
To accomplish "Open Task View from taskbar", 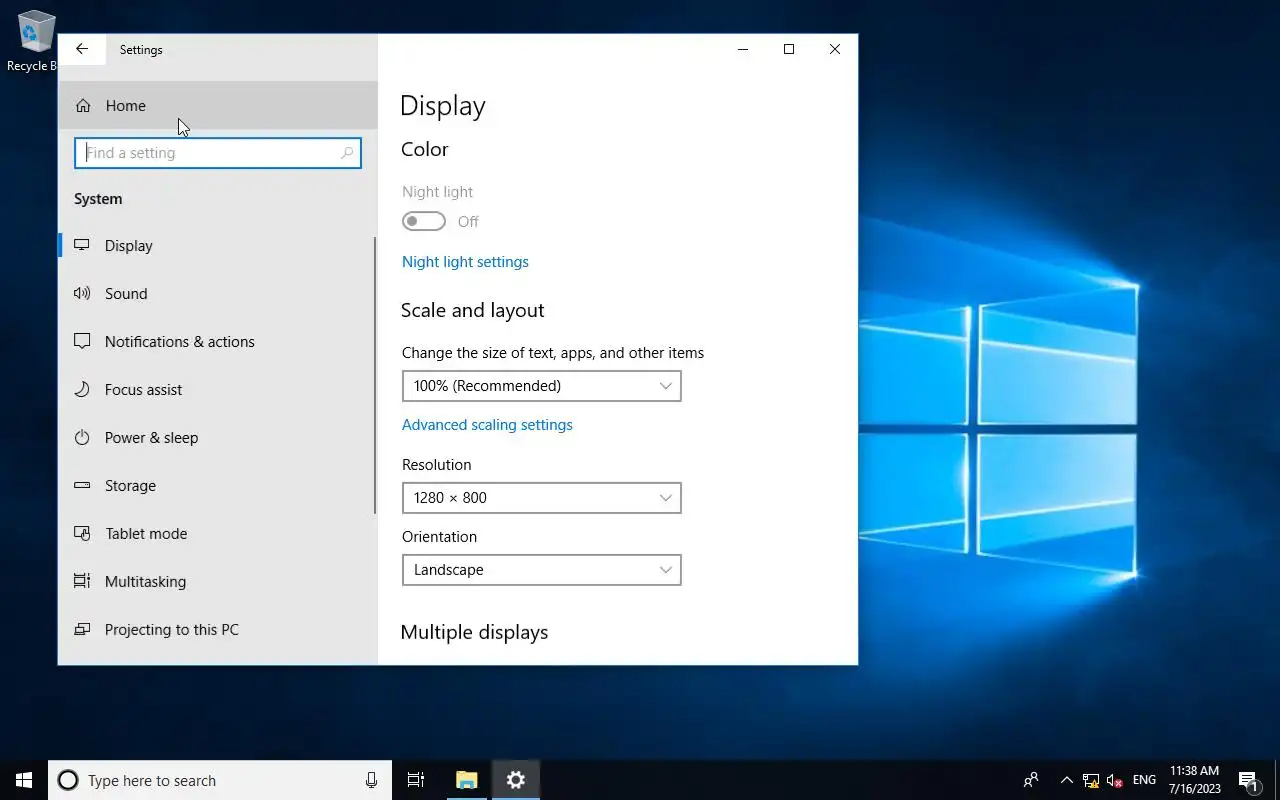I will click(416, 780).
